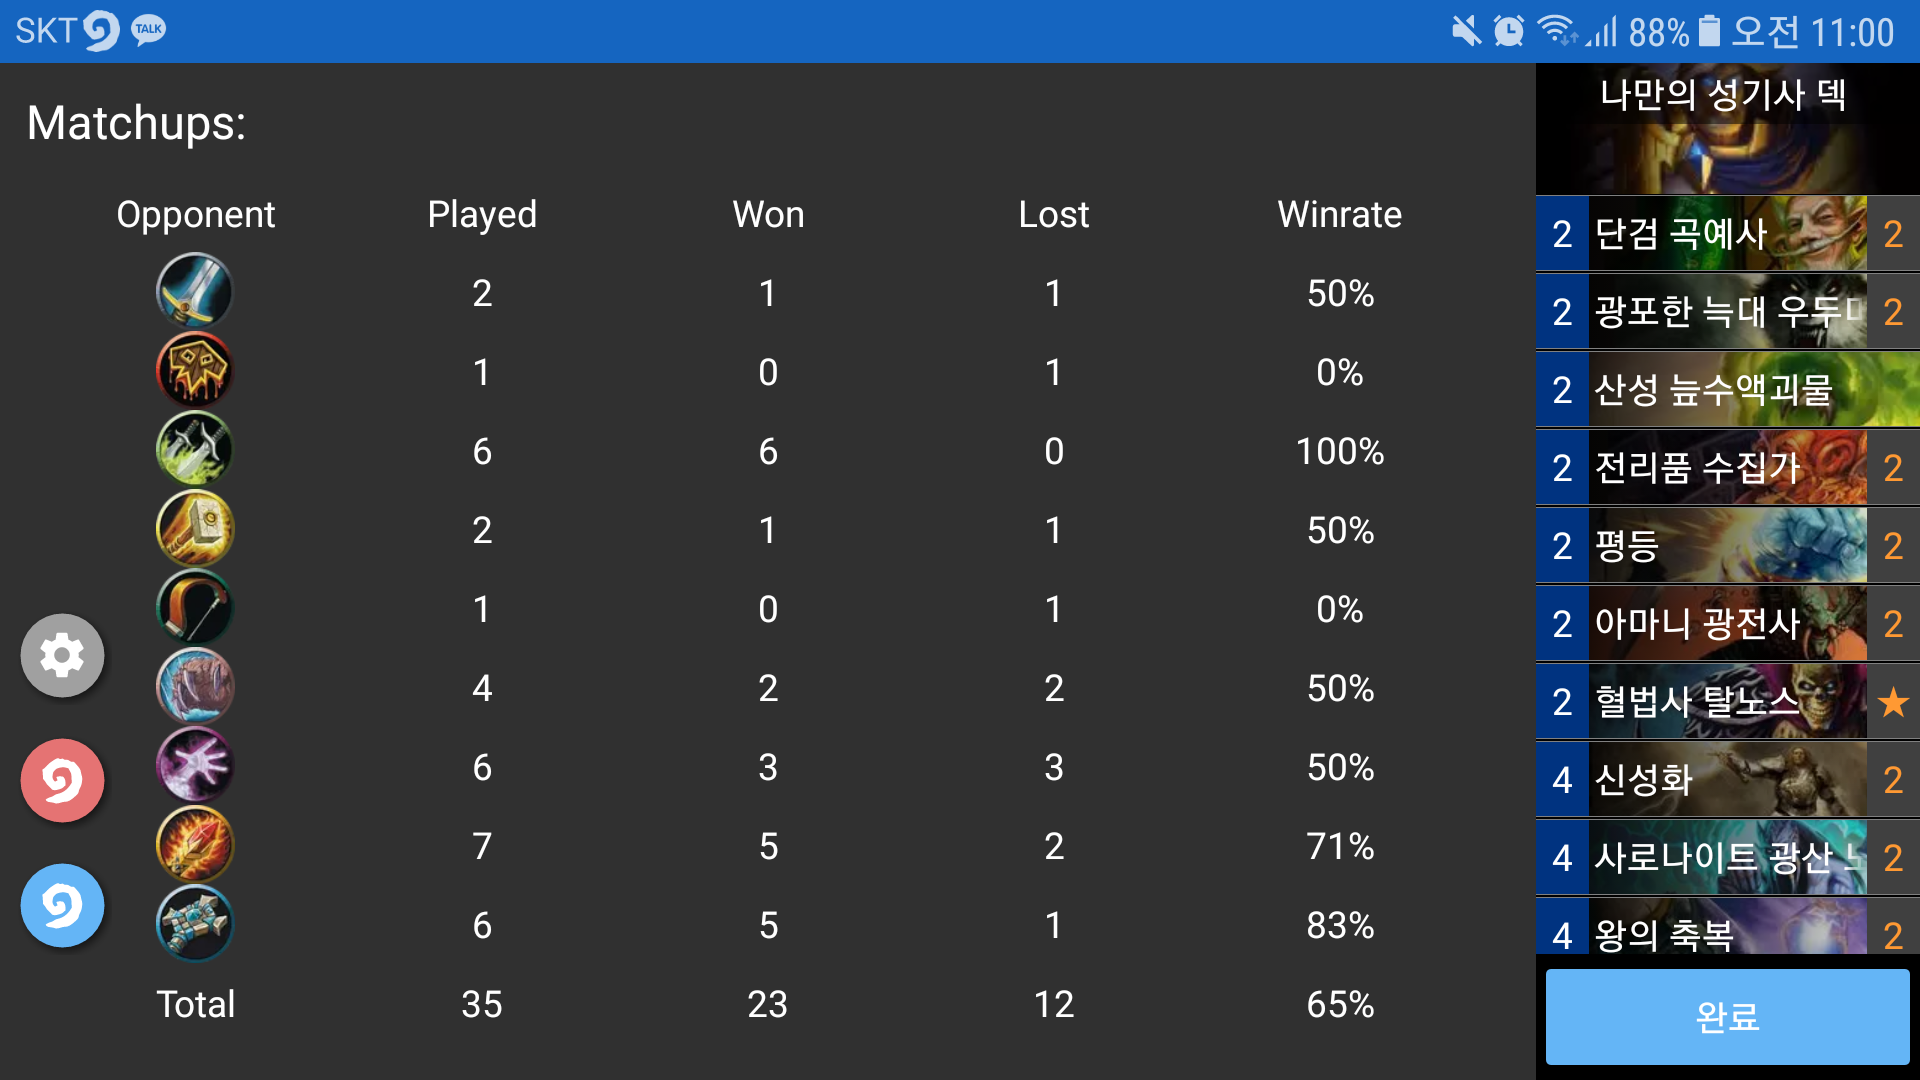
Task: Tap the Warlock purple hand class icon
Action: tap(195, 765)
